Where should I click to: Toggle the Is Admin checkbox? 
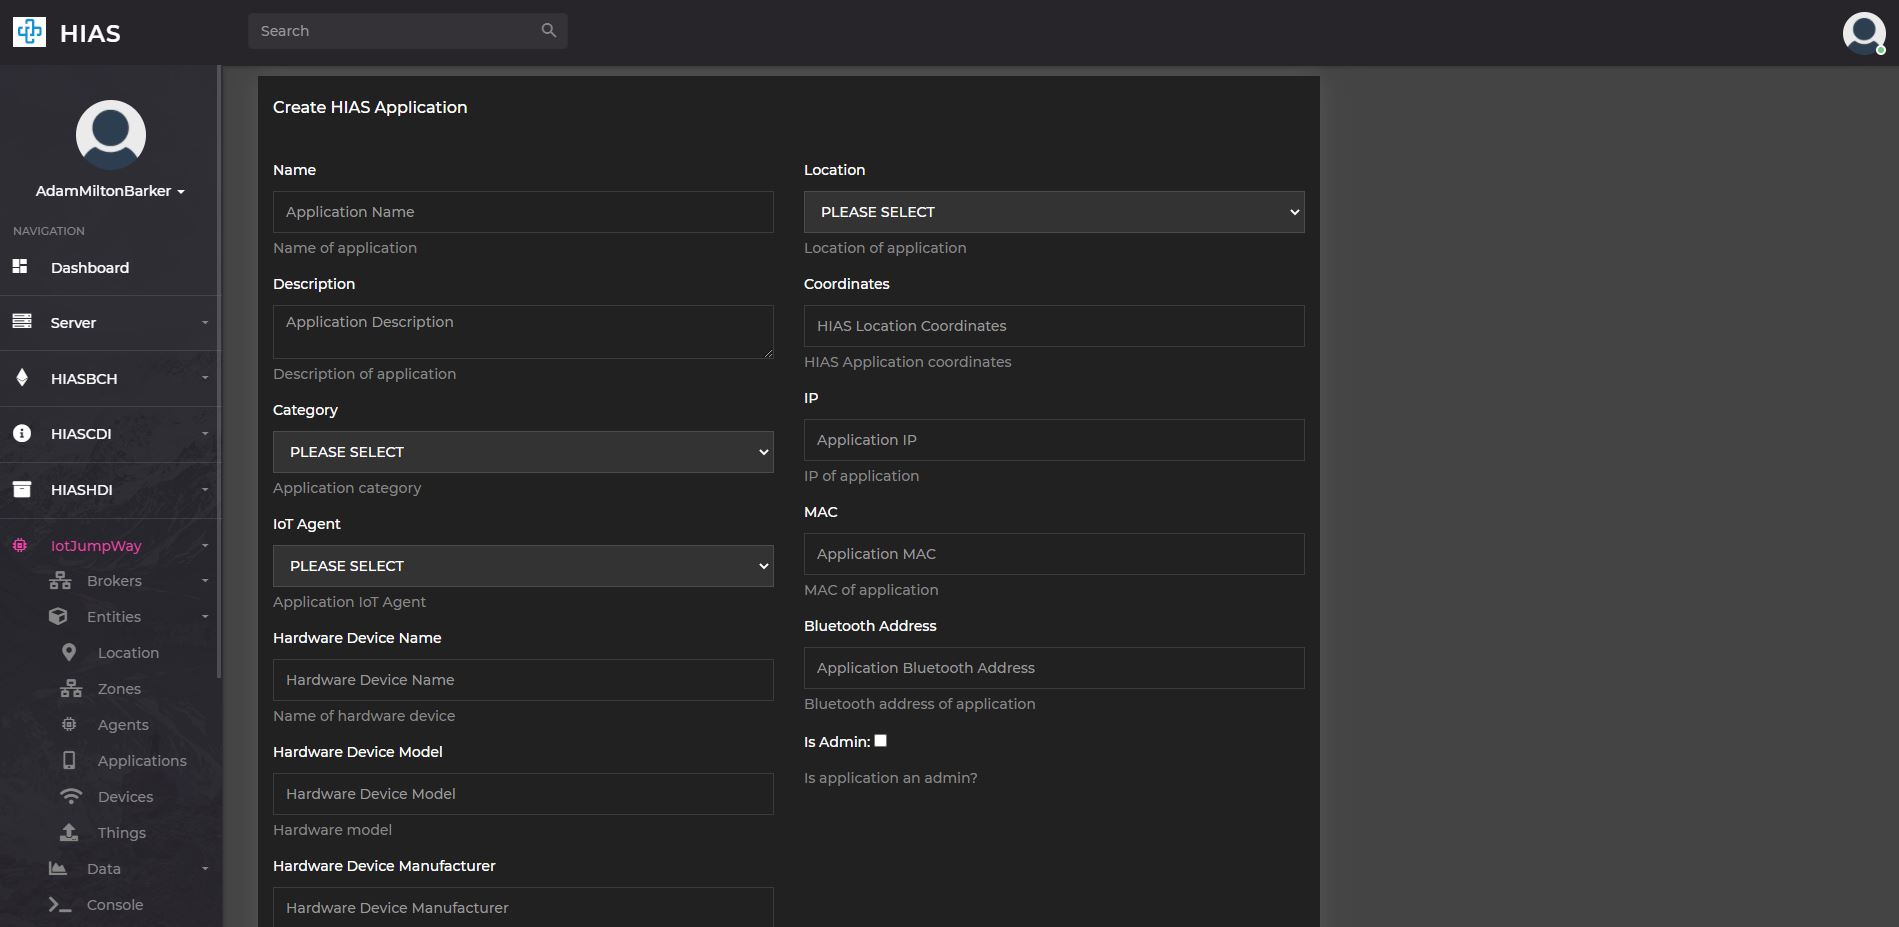pyautogui.click(x=881, y=741)
